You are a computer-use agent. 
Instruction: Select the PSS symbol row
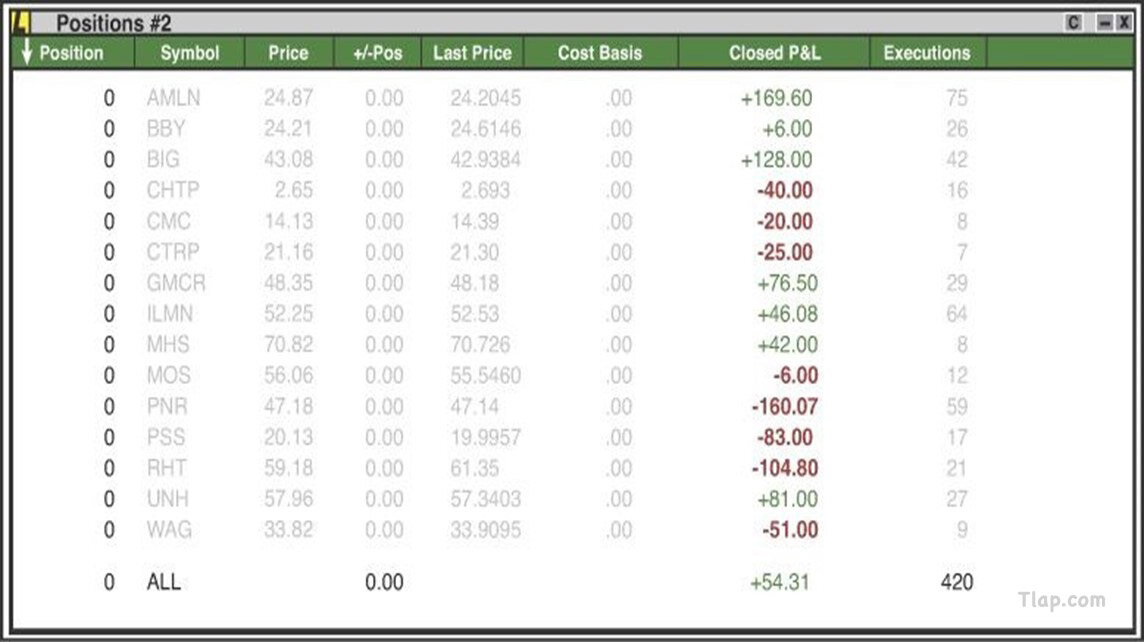pyautogui.click(x=166, y=437)
